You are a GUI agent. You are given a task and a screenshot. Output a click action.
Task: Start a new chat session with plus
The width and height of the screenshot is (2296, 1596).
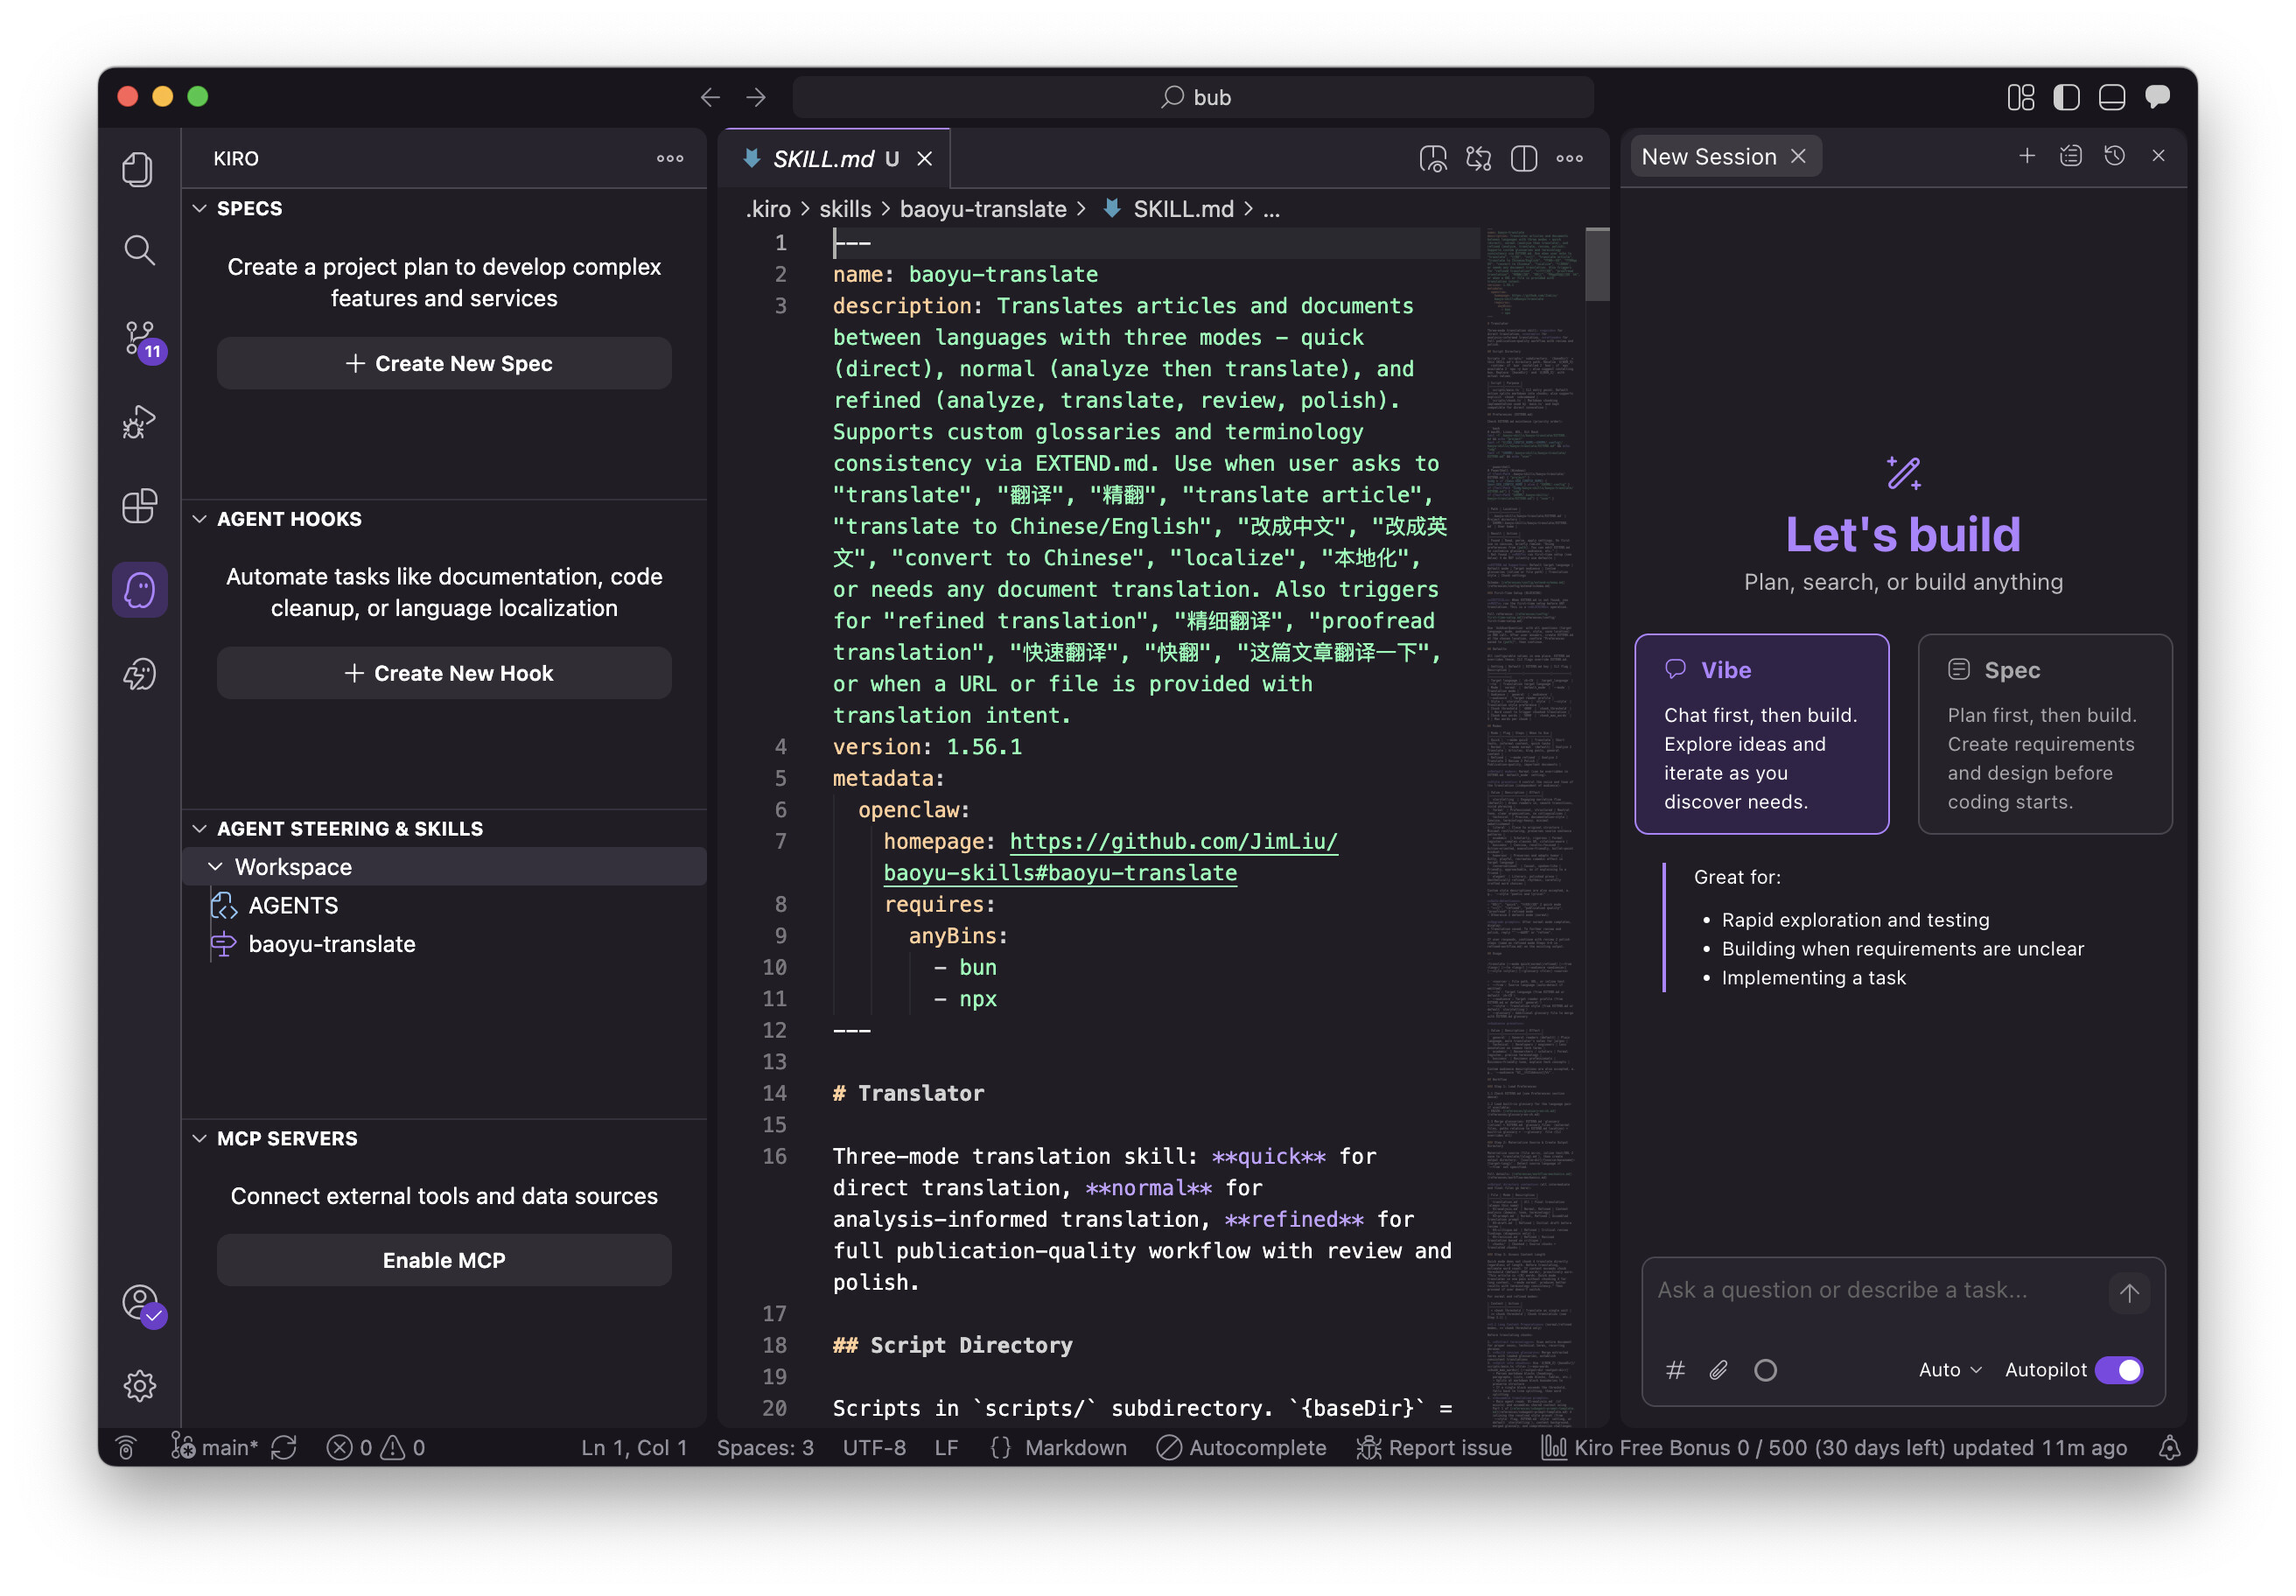(x=2027, y=156)
